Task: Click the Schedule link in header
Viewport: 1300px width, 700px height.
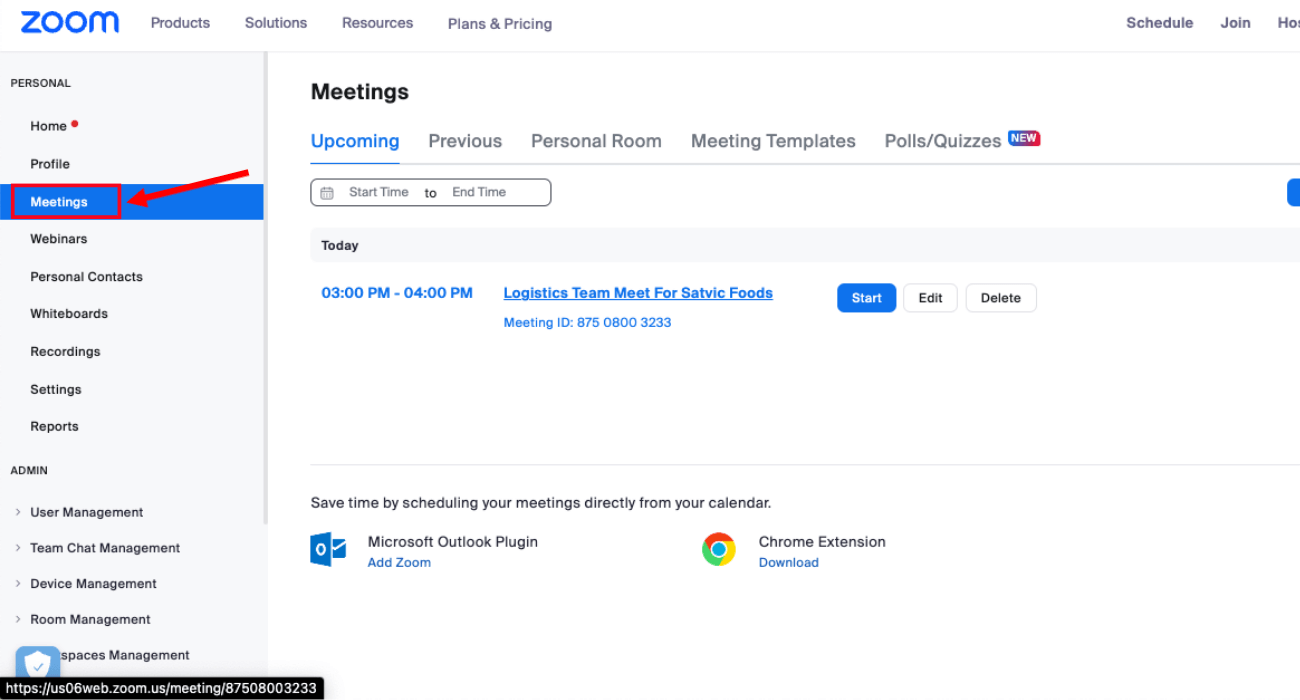Action: [x=1159, y=22]
